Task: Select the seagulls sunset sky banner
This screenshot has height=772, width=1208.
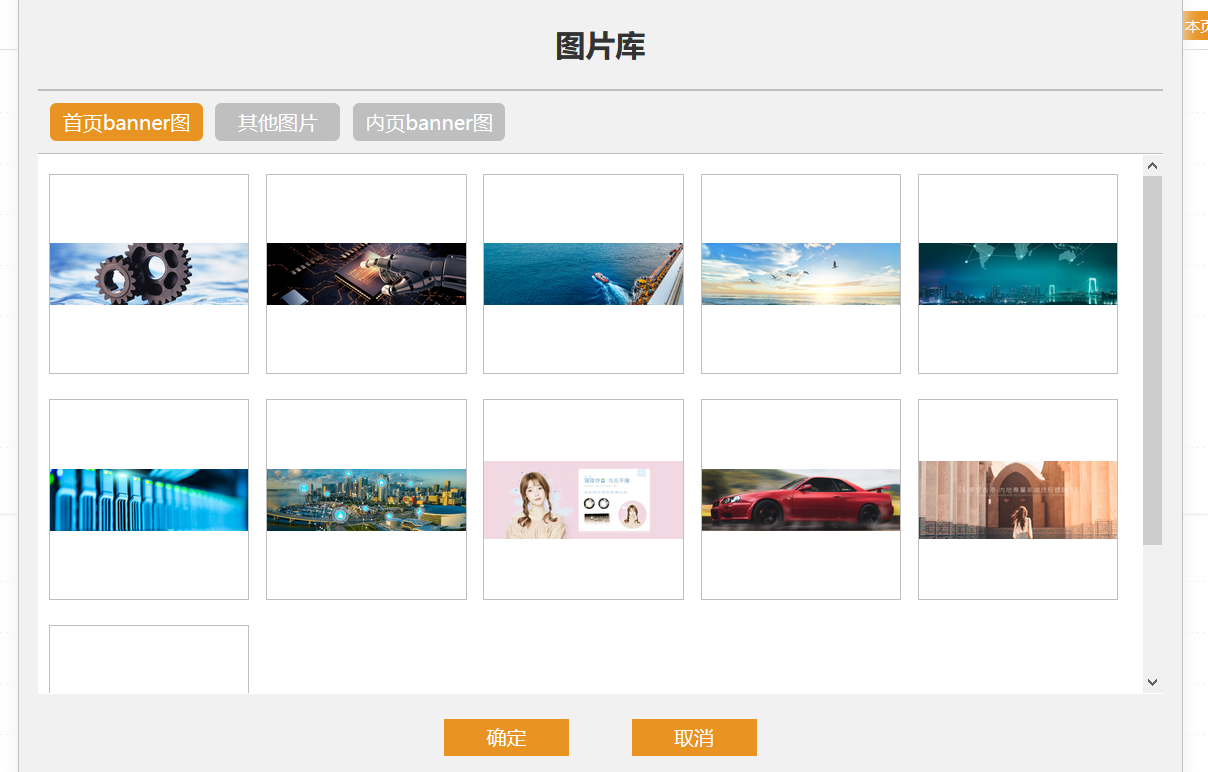Action: point(800,273)
